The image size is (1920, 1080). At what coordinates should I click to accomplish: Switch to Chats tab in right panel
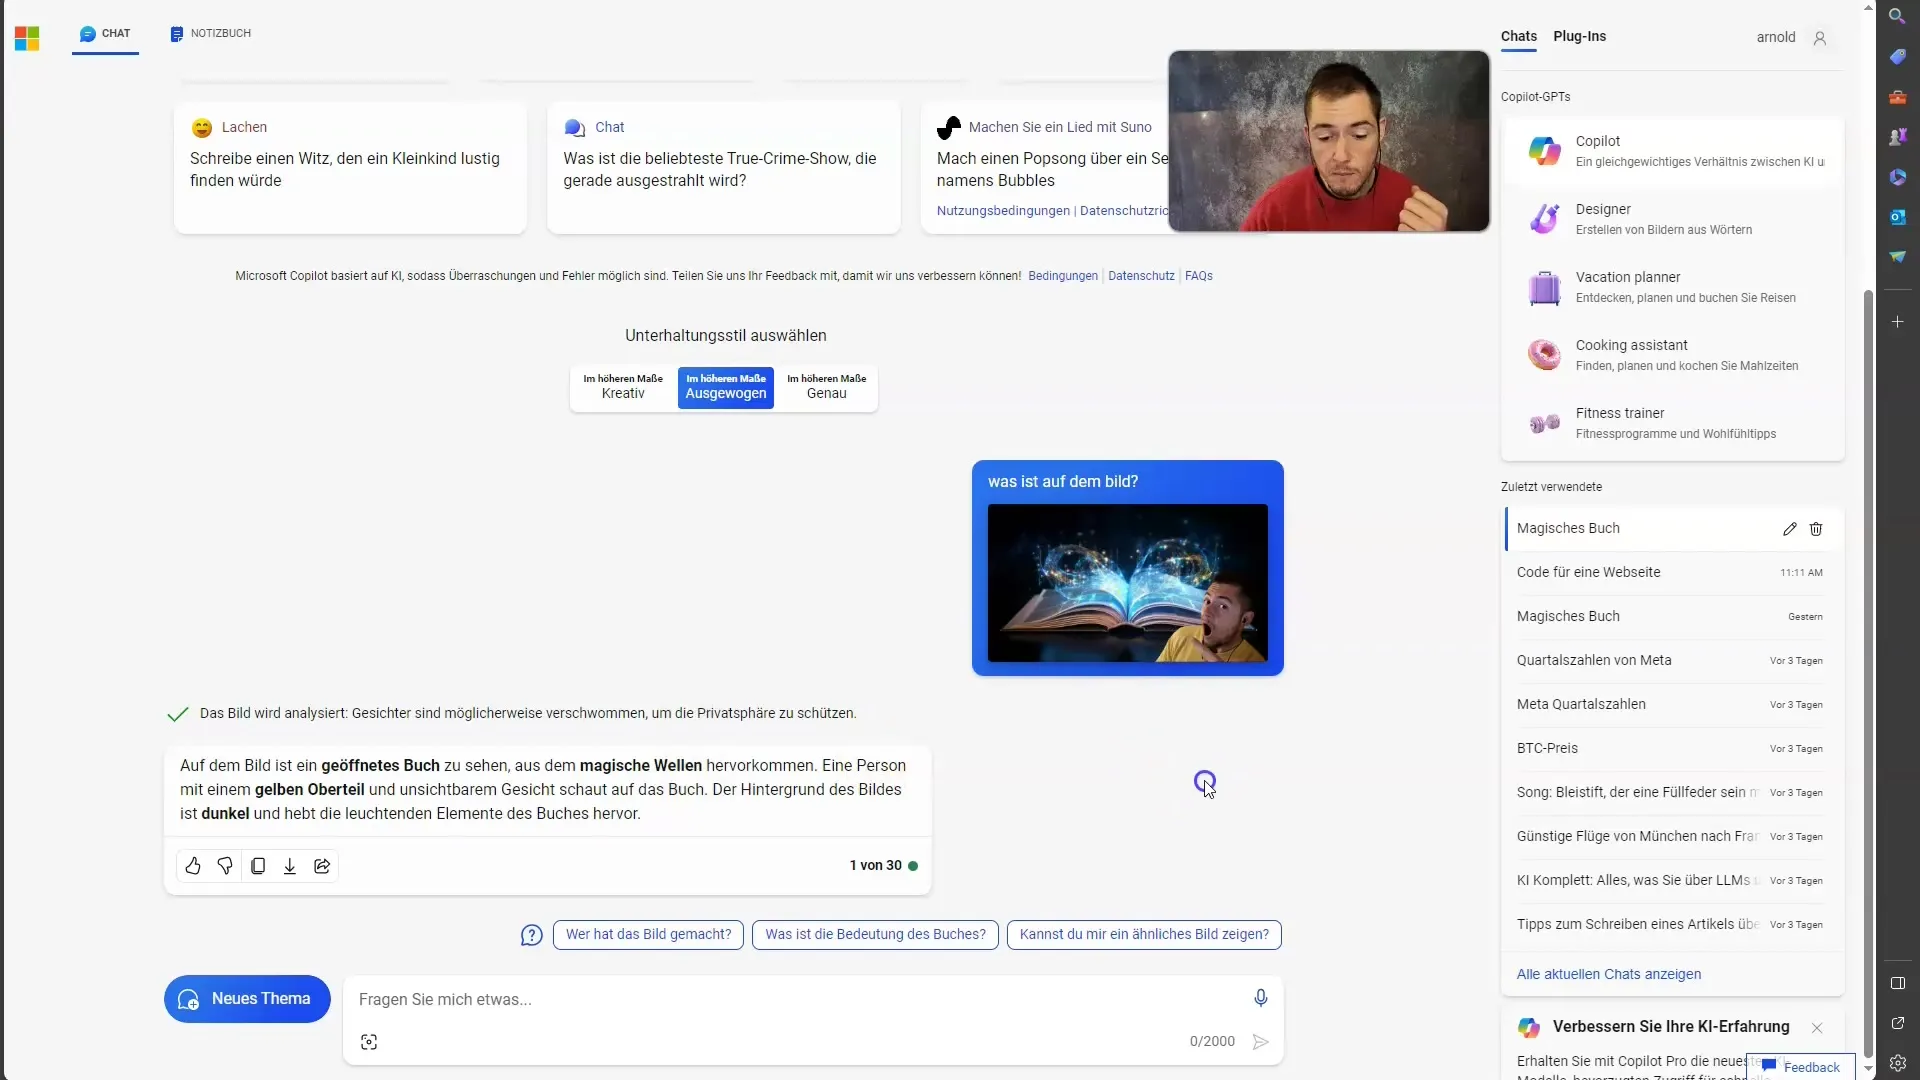click(x=1519, y=36)
